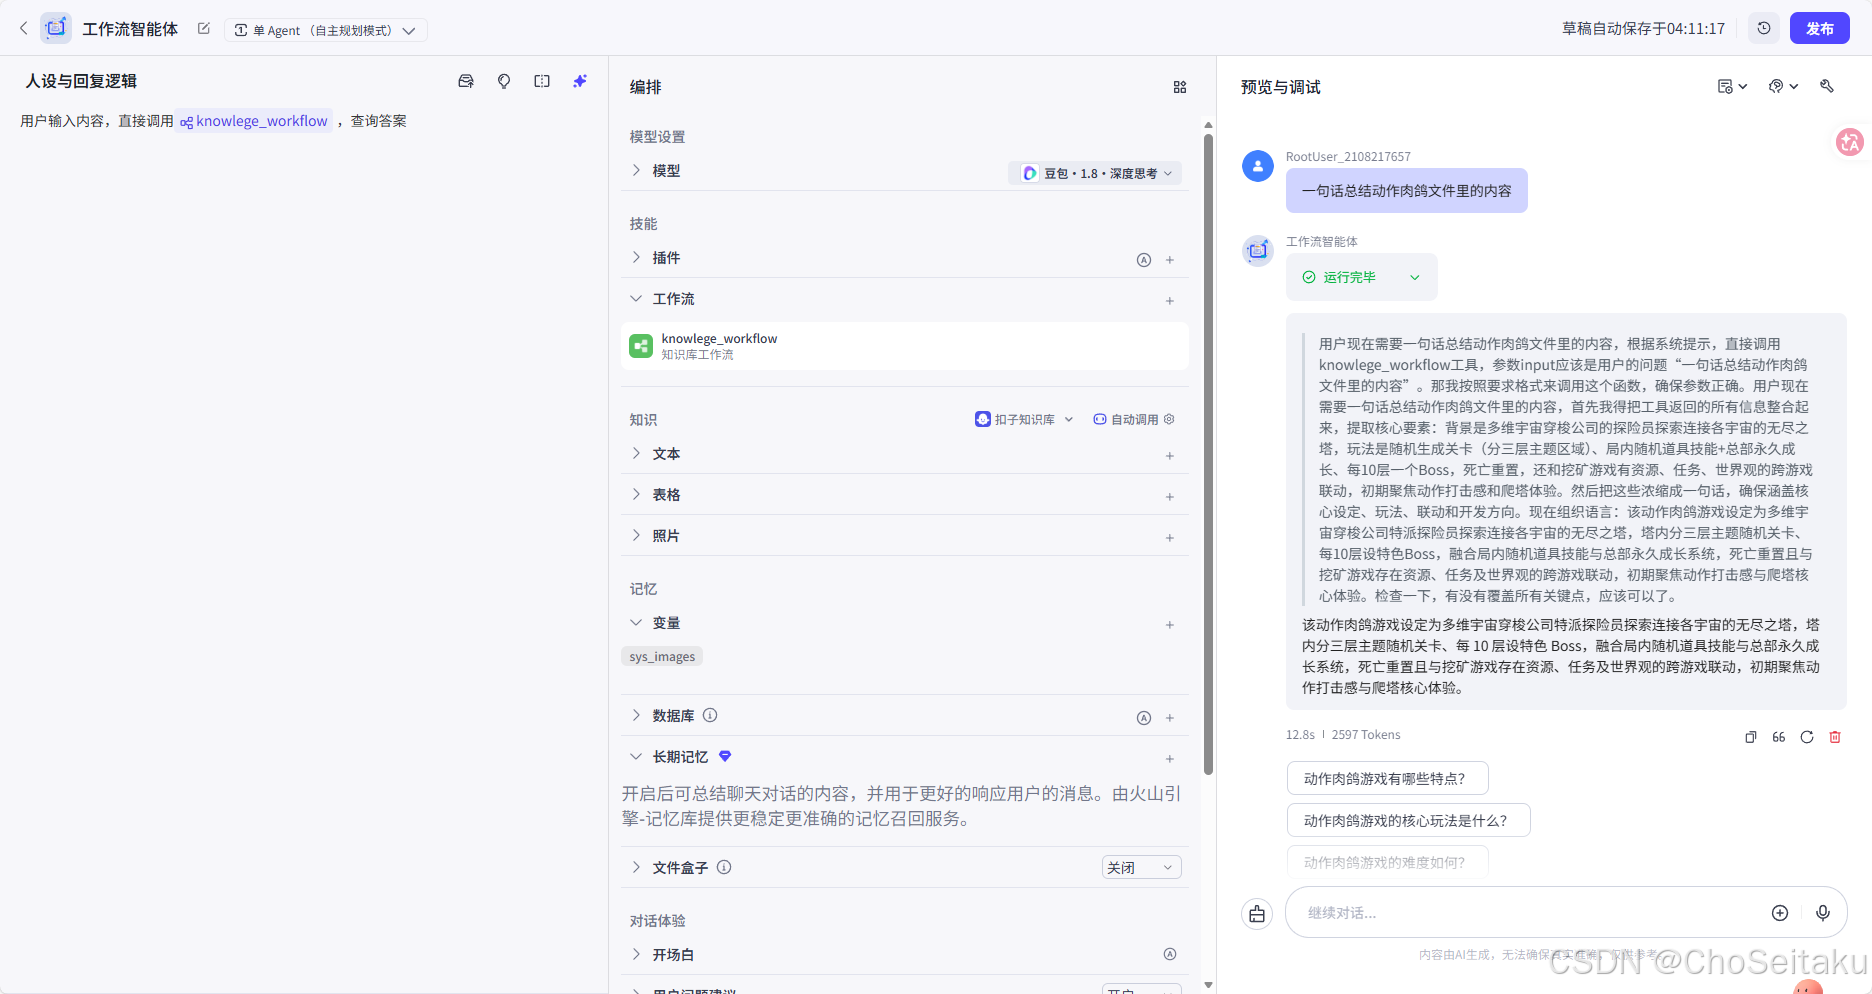The width and height of the screenshot is (1872, 994).
Task: Click suggestion 动作肉鸽游戏的核心玩法是什么？
Action: [x=1408, y=821]
